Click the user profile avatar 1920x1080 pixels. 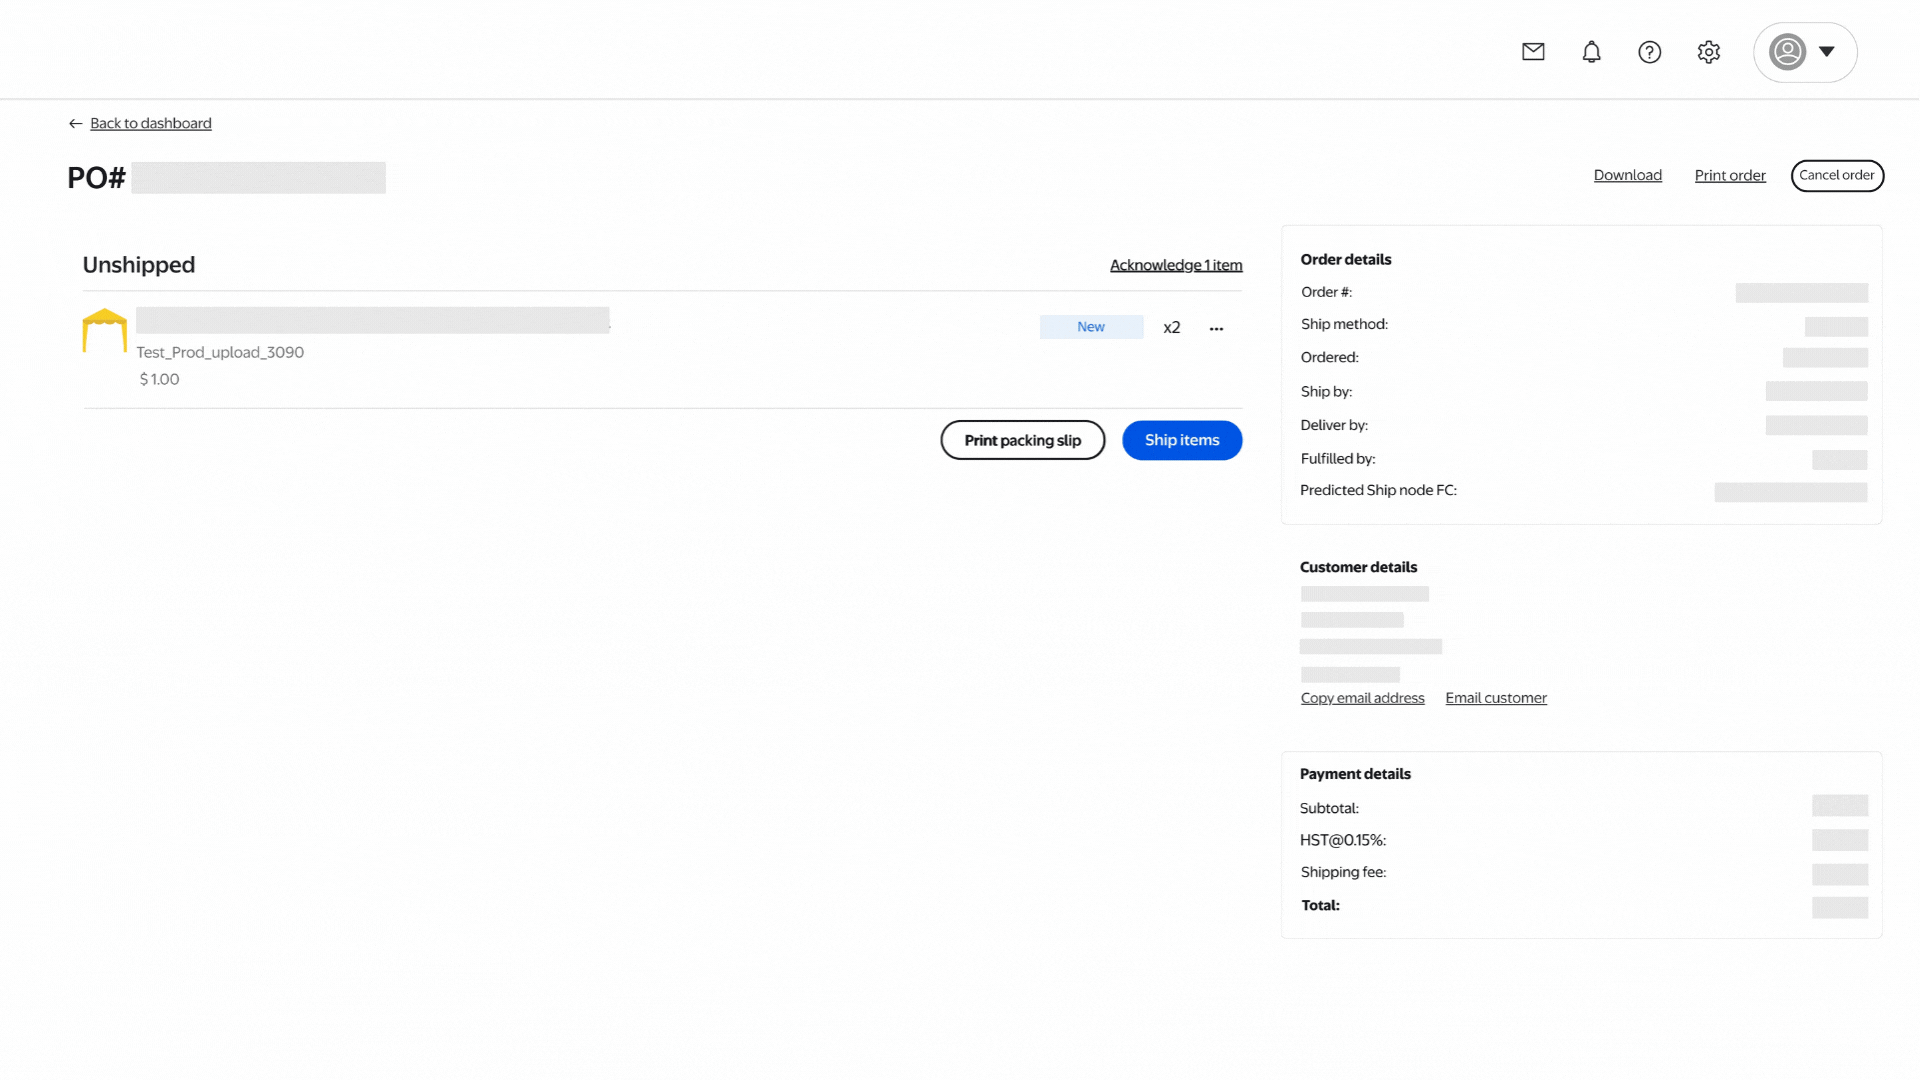[x=1787, y=52]
